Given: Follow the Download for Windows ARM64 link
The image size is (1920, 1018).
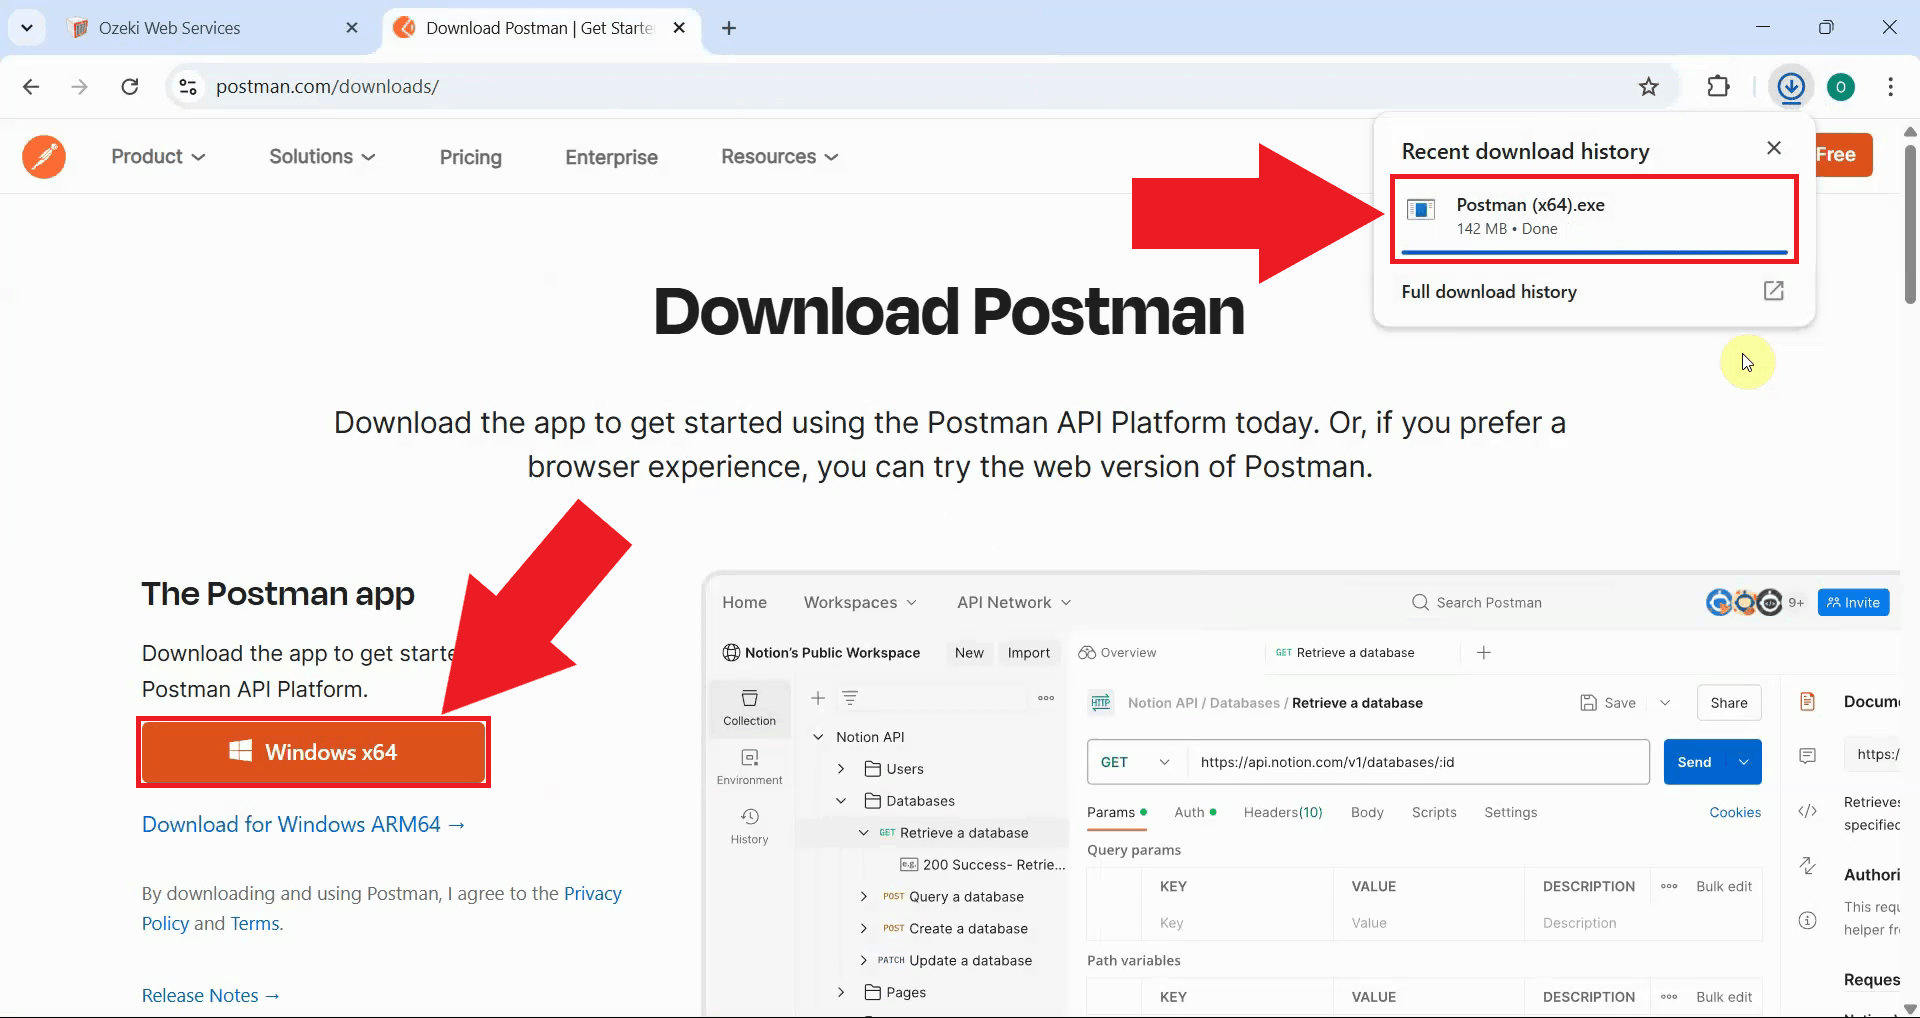Looking at the screenshot, I should click(x=302, y=824).
